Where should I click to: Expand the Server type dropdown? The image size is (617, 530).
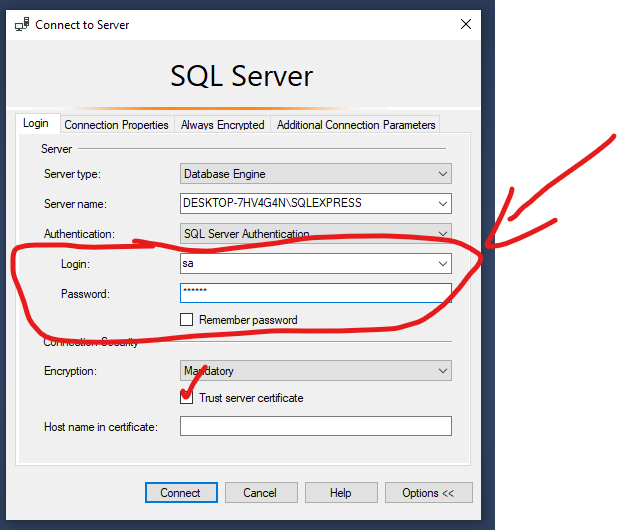[x=443, y=174]
